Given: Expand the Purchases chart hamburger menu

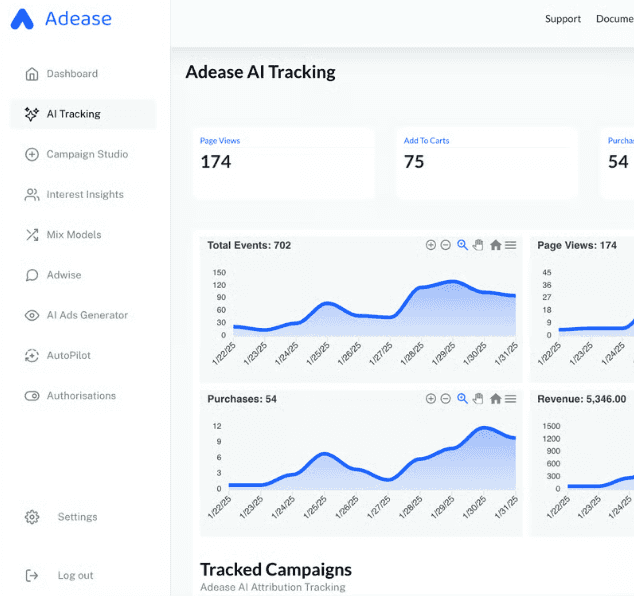Looking at the screenshot, I should (x=511, y=399).
